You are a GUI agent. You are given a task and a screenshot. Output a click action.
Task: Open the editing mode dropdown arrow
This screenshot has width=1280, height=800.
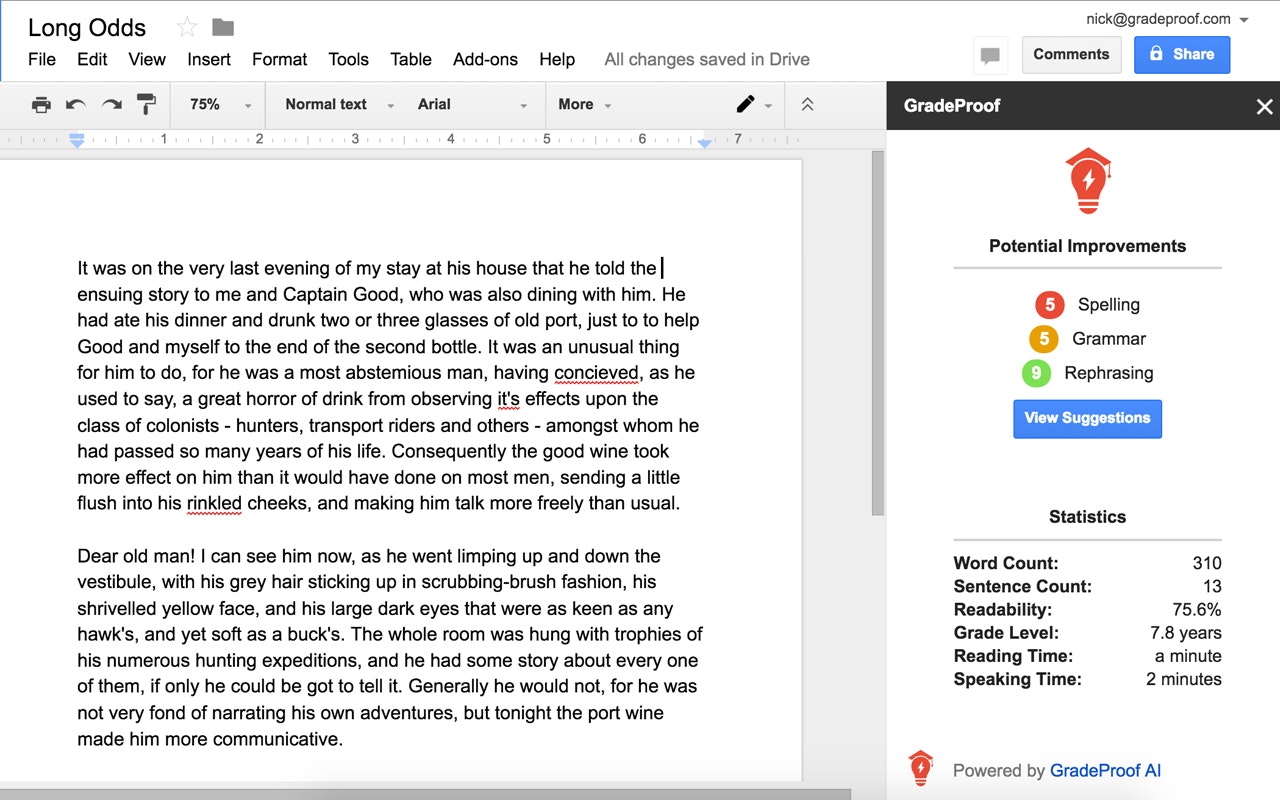coord(768,105)
